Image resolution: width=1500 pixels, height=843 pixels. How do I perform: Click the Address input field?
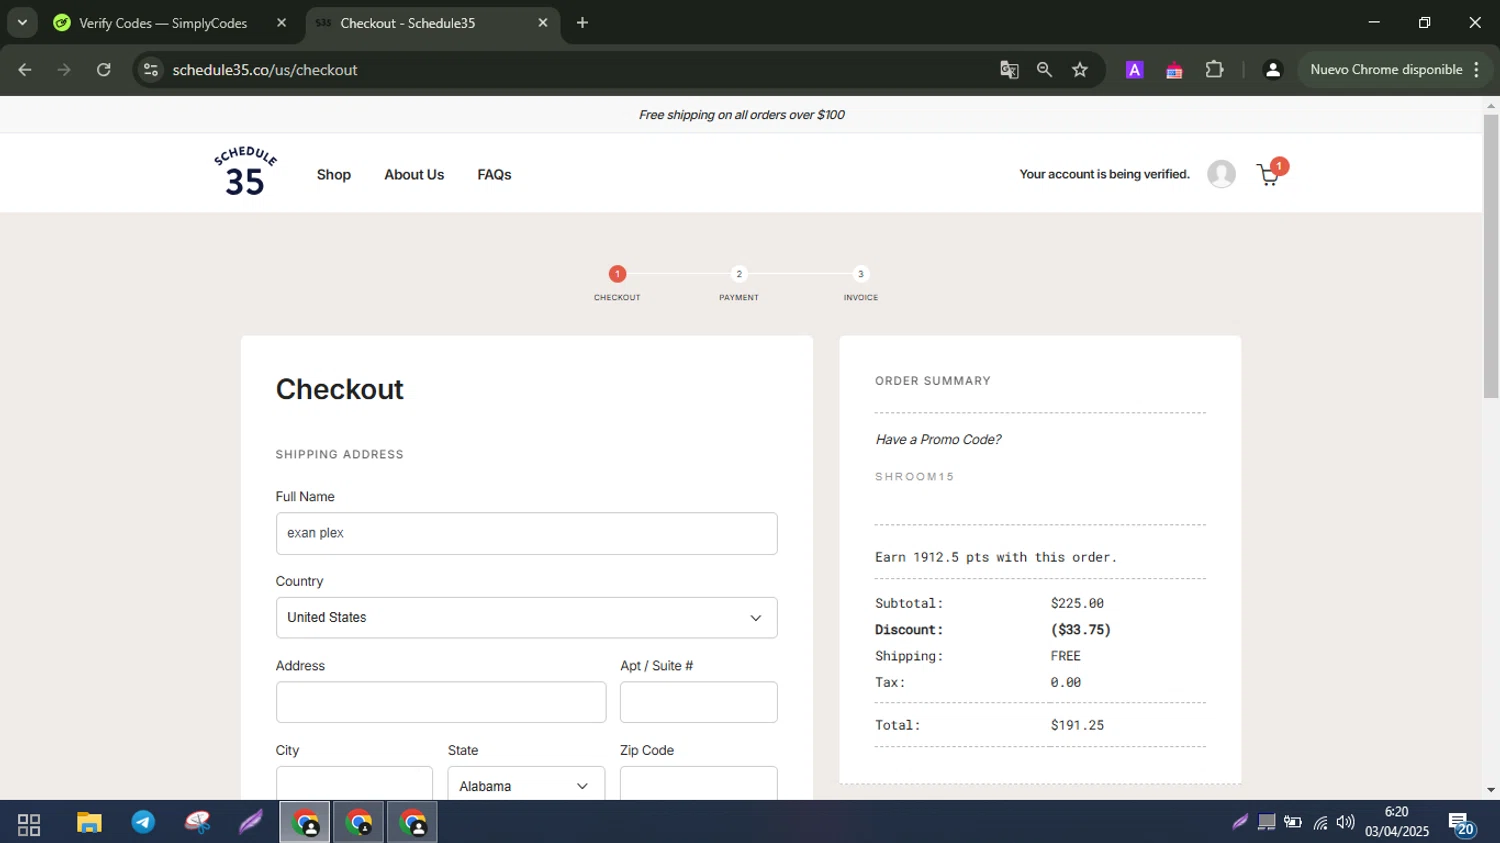441,702
